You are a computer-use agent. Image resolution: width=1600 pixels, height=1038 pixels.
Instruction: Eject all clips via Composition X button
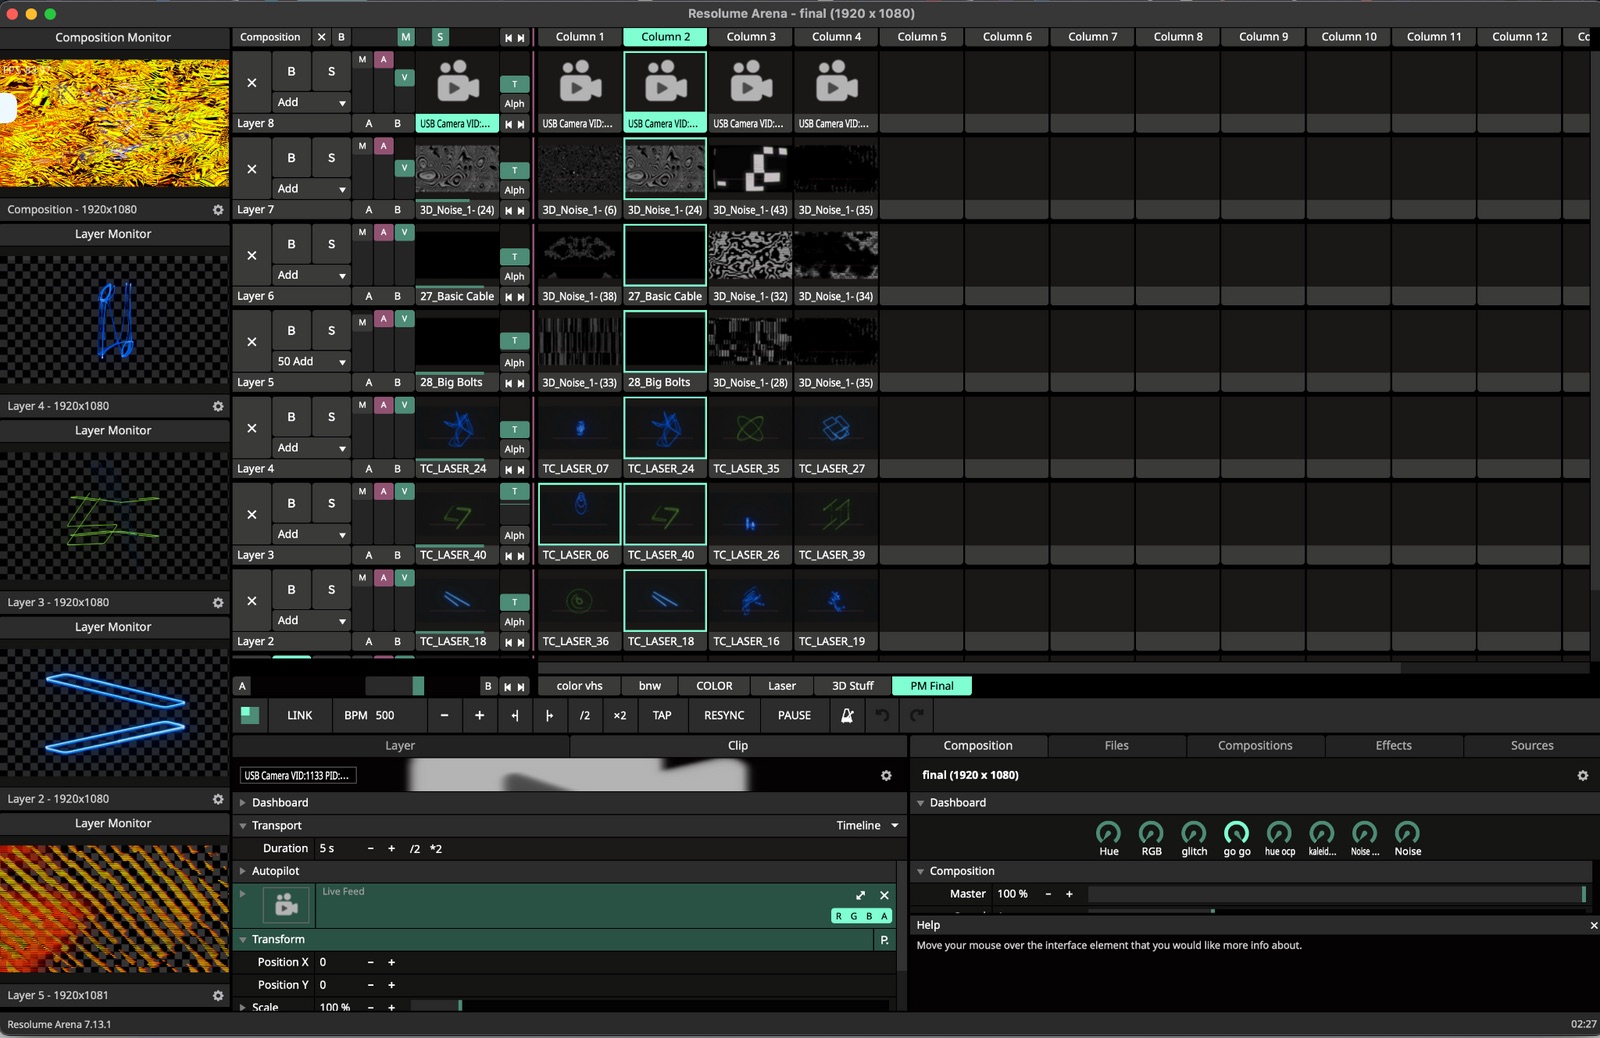point(321,37)
